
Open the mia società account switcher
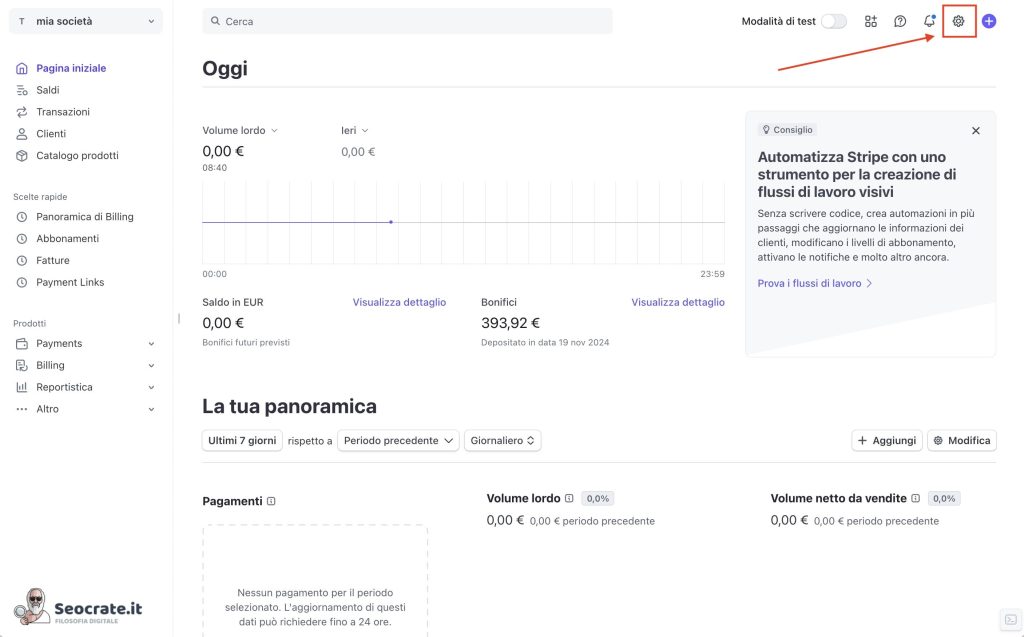[x=86, y=21]
